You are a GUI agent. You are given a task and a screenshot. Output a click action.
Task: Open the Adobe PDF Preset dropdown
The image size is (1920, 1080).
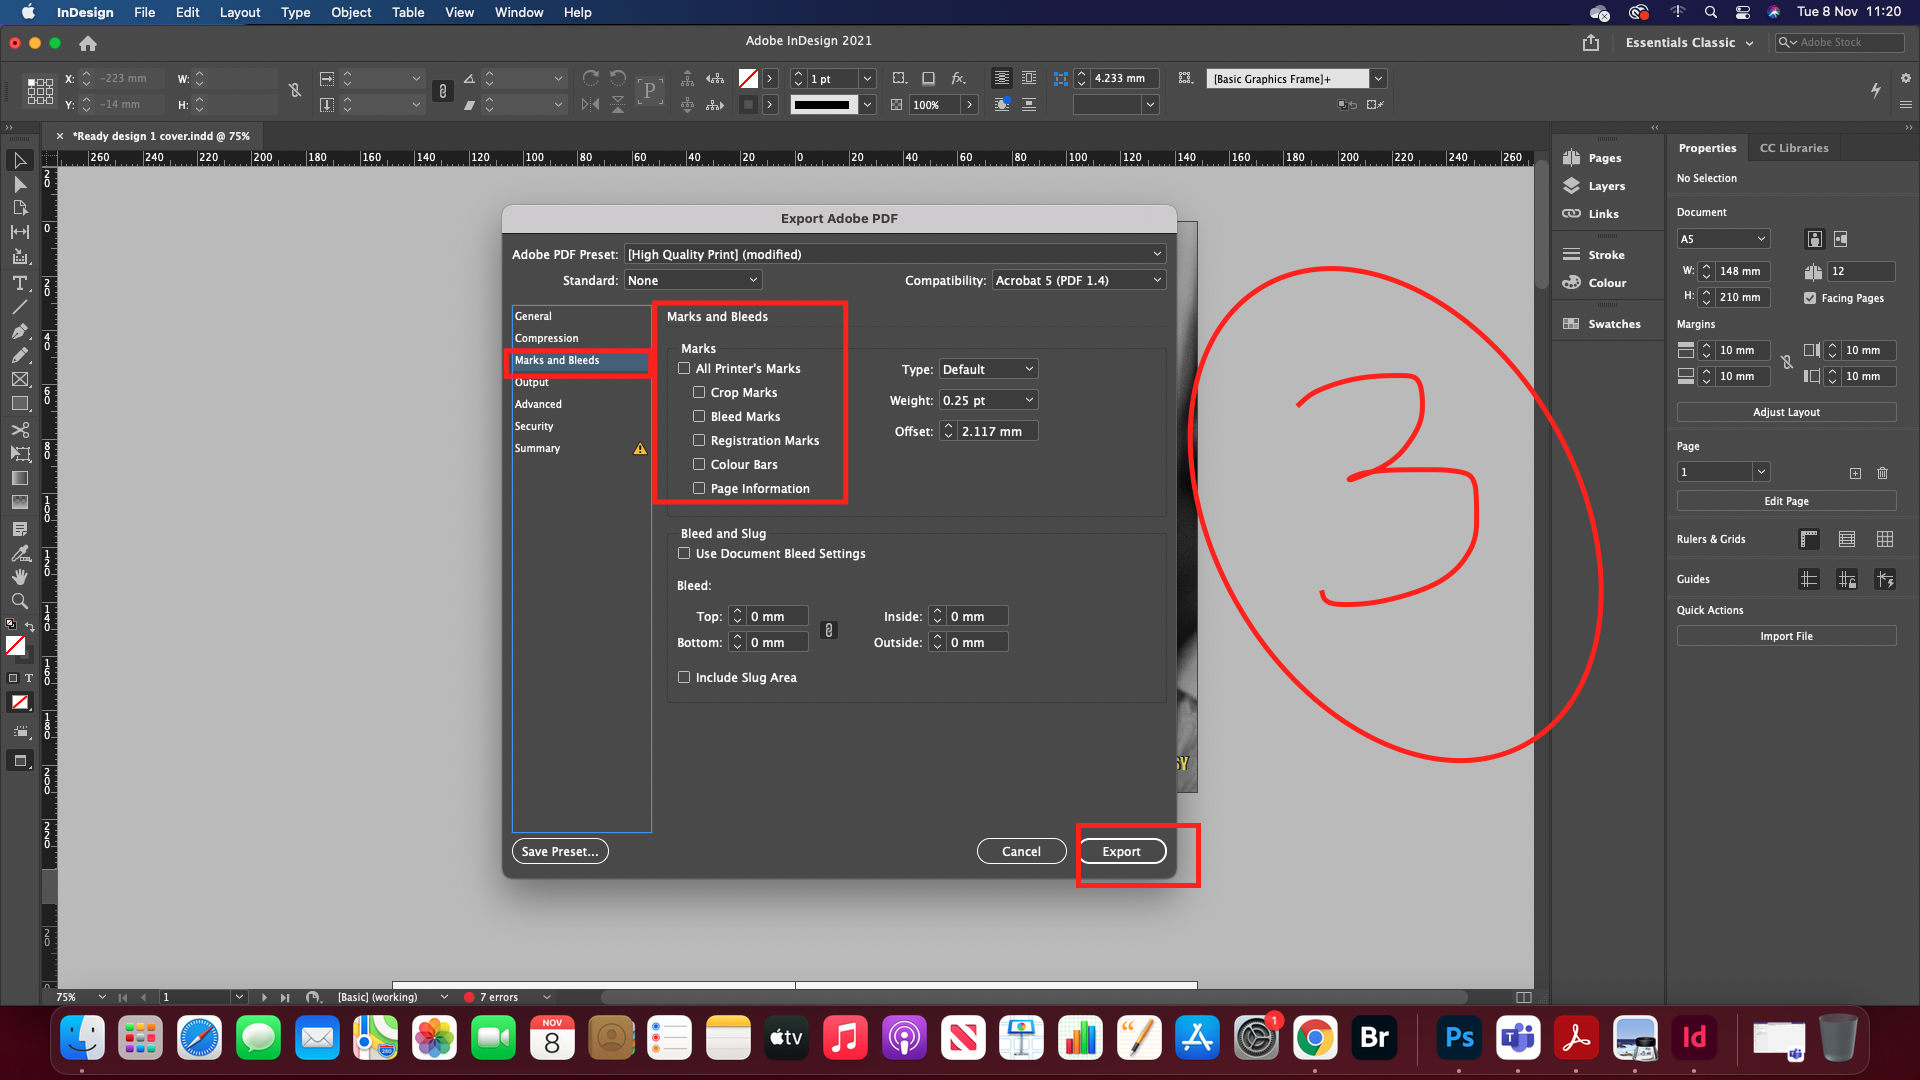pos(895,254)
